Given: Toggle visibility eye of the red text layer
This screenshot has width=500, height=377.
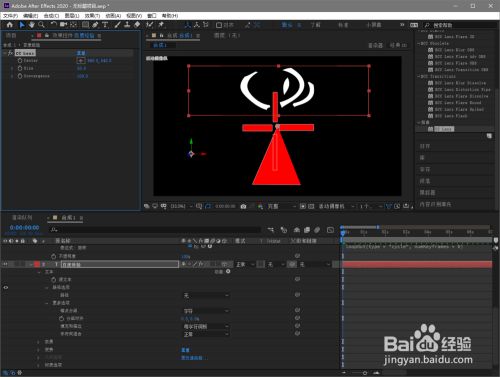Looking at the screenshot, I should pyautogui.click(x=5, y=264).
